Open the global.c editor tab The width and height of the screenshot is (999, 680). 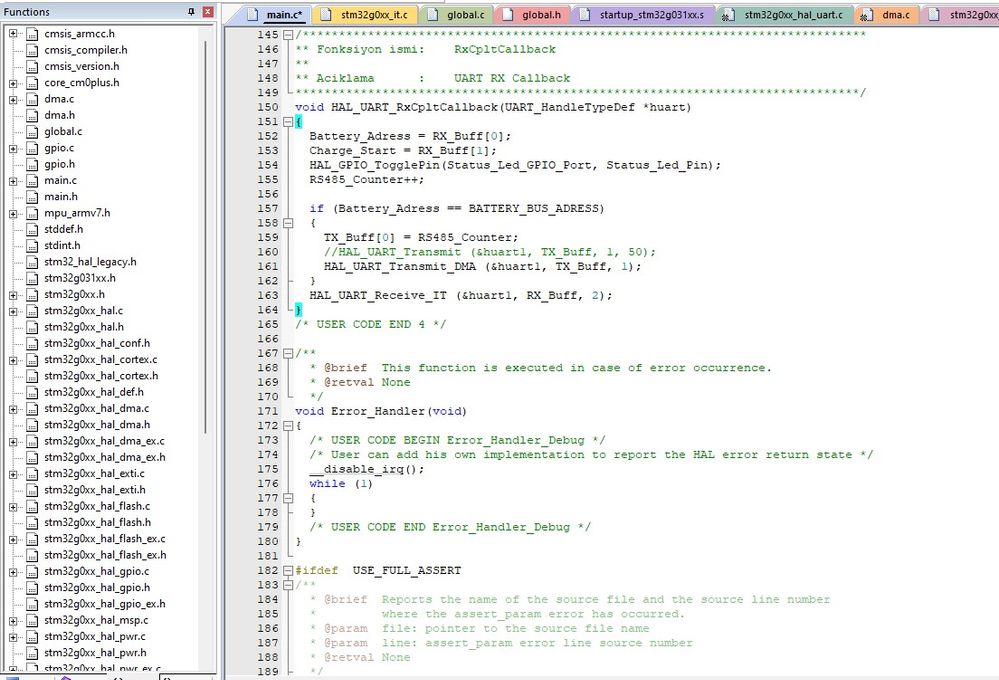coord(457,14)
